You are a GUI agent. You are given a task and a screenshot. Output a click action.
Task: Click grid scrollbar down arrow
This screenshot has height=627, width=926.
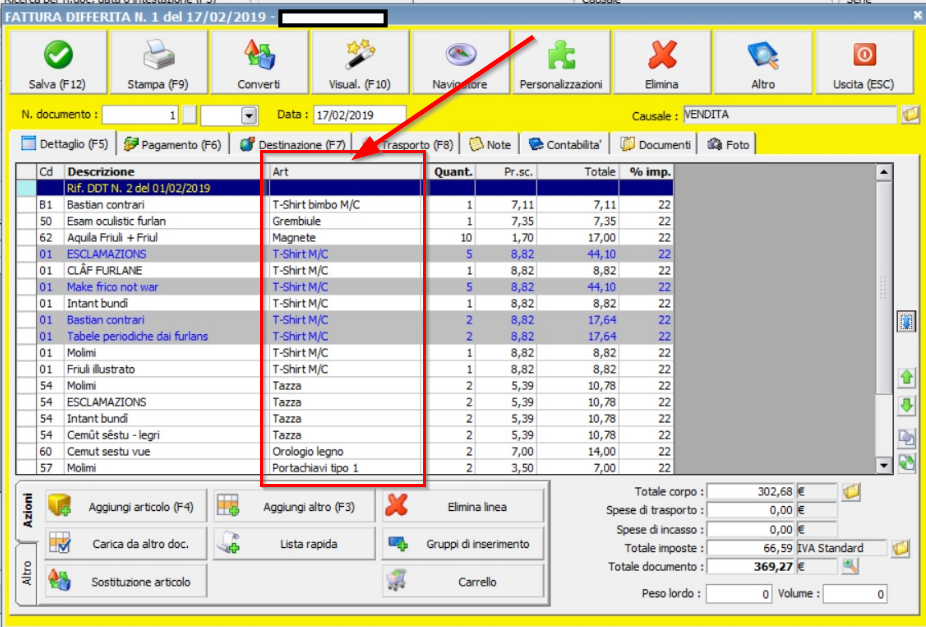883,465
